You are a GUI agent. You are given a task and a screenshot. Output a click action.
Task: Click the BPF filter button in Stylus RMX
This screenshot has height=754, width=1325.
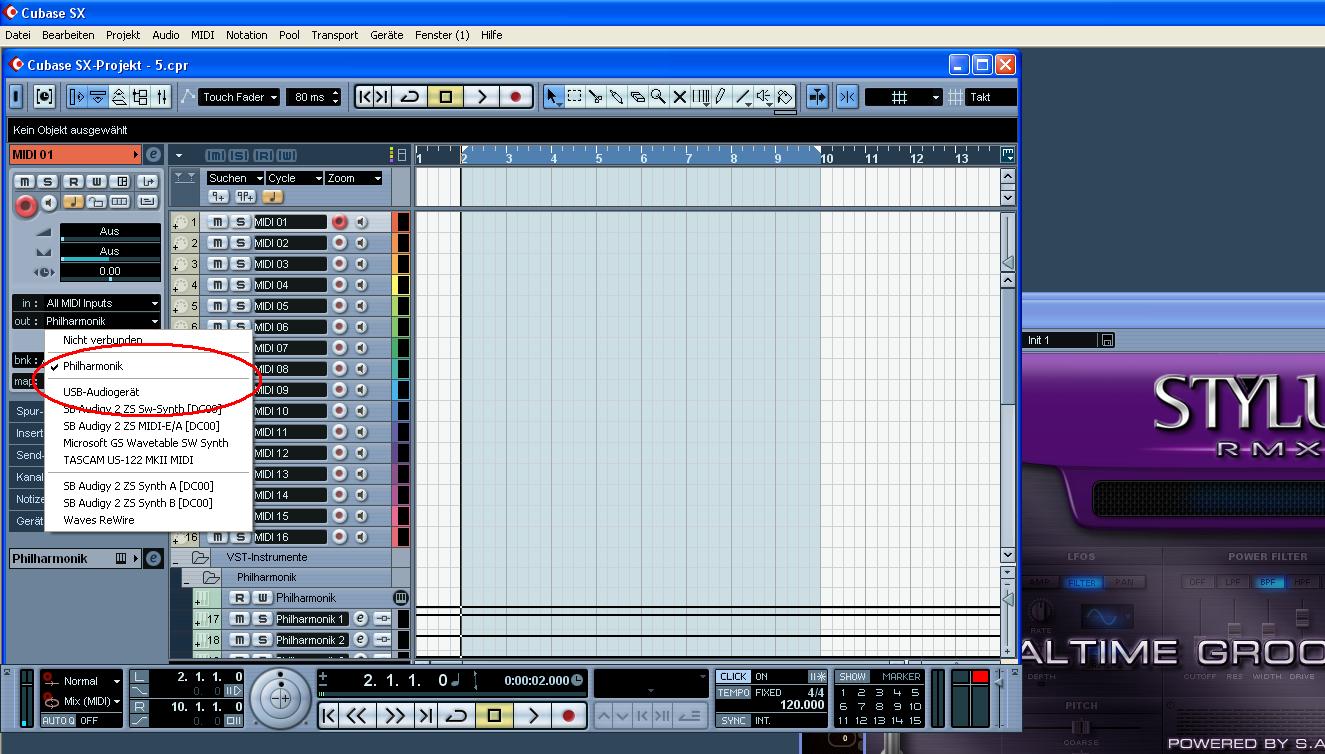tap(1269, 582)
